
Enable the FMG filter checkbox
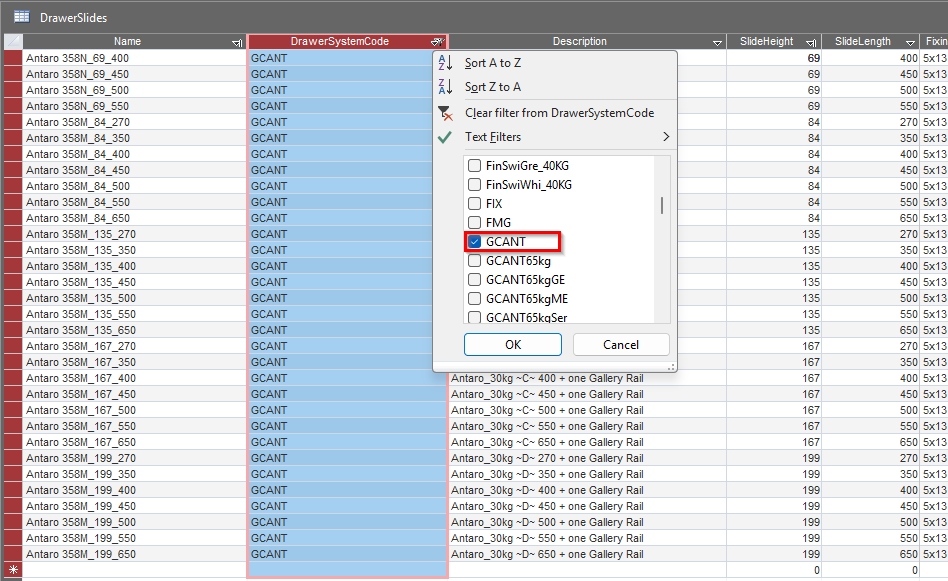point(475,222)
